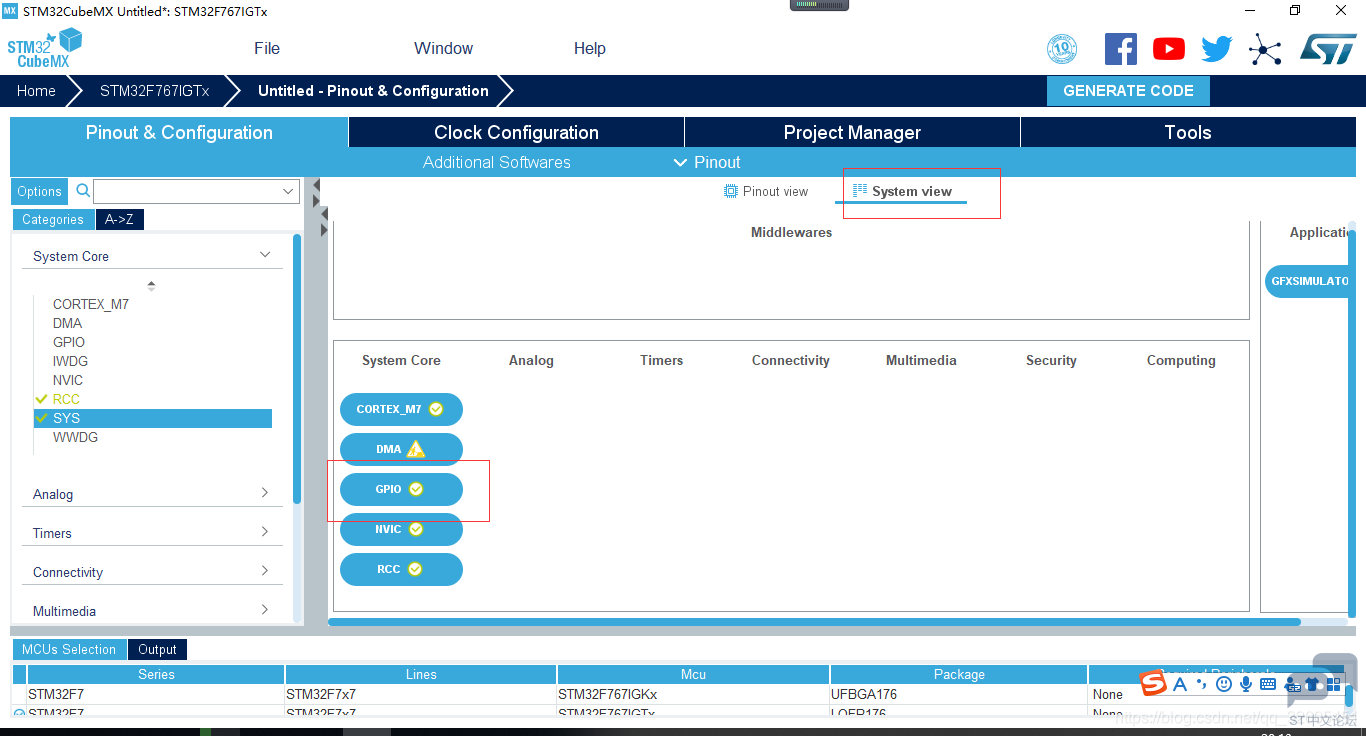Select NVIC in the category tree
The width and height of the screenshot is (1366, 736).
pos(68,380)
